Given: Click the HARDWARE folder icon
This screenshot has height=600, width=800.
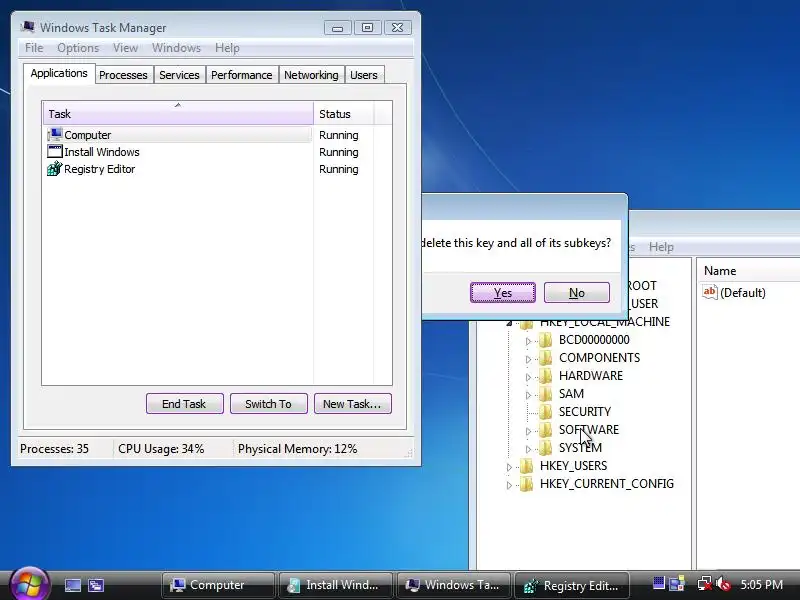Looking at the screenshot, I should point(545,376).
